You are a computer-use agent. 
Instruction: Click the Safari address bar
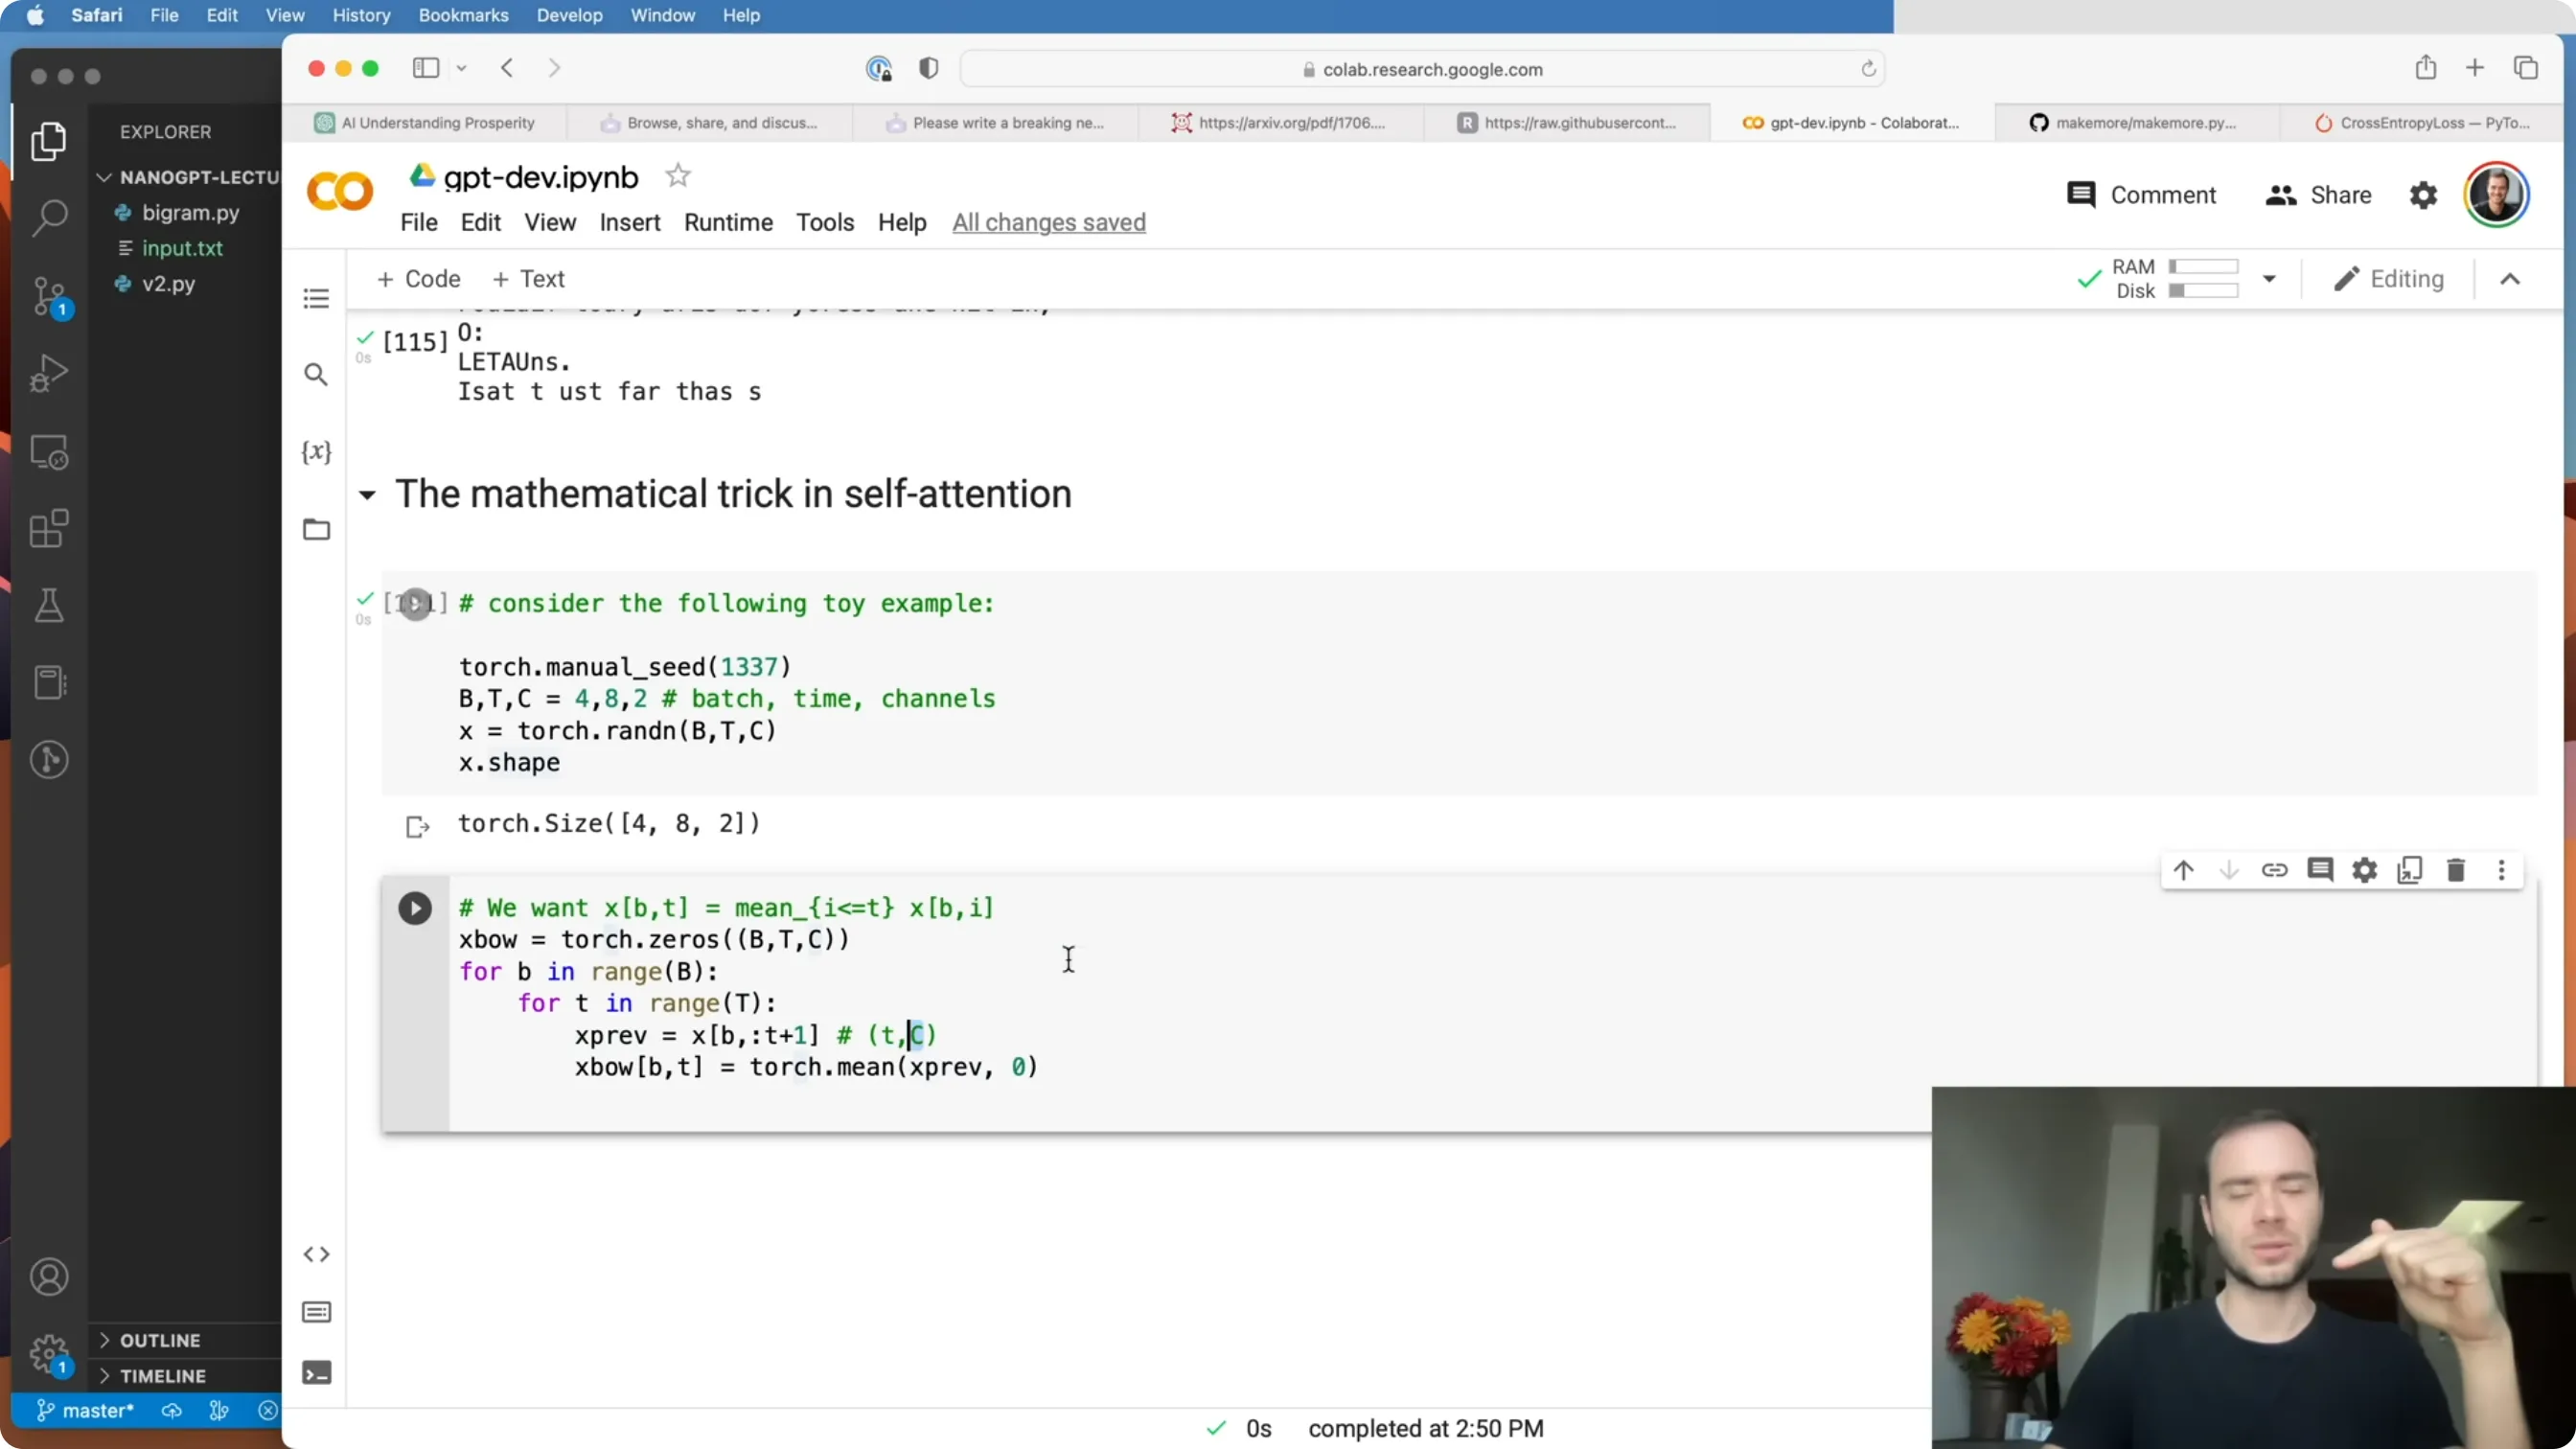1422,69
